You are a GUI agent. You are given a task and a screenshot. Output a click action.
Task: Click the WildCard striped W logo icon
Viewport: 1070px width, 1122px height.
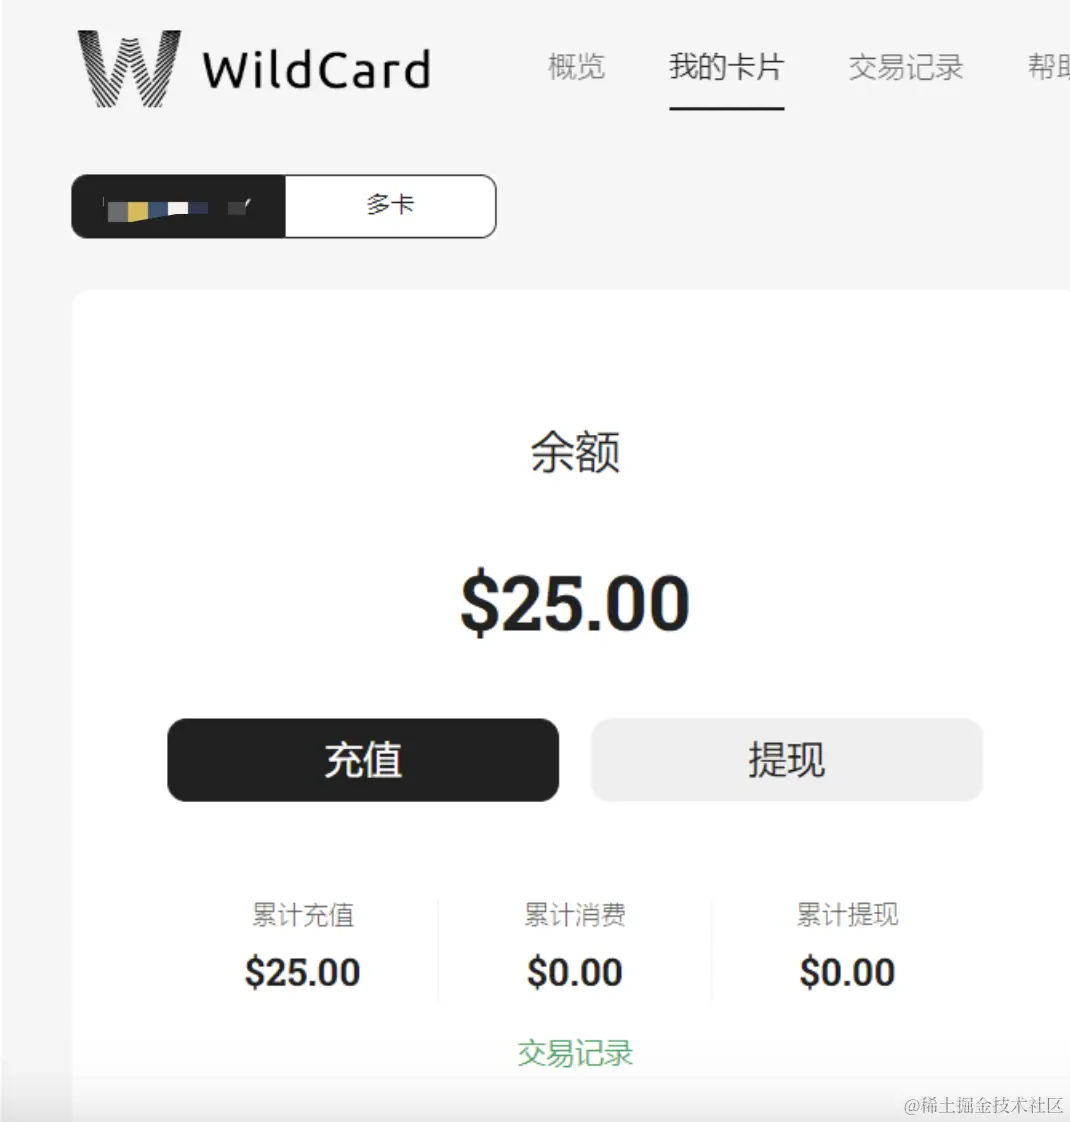[x=130, y=69]
